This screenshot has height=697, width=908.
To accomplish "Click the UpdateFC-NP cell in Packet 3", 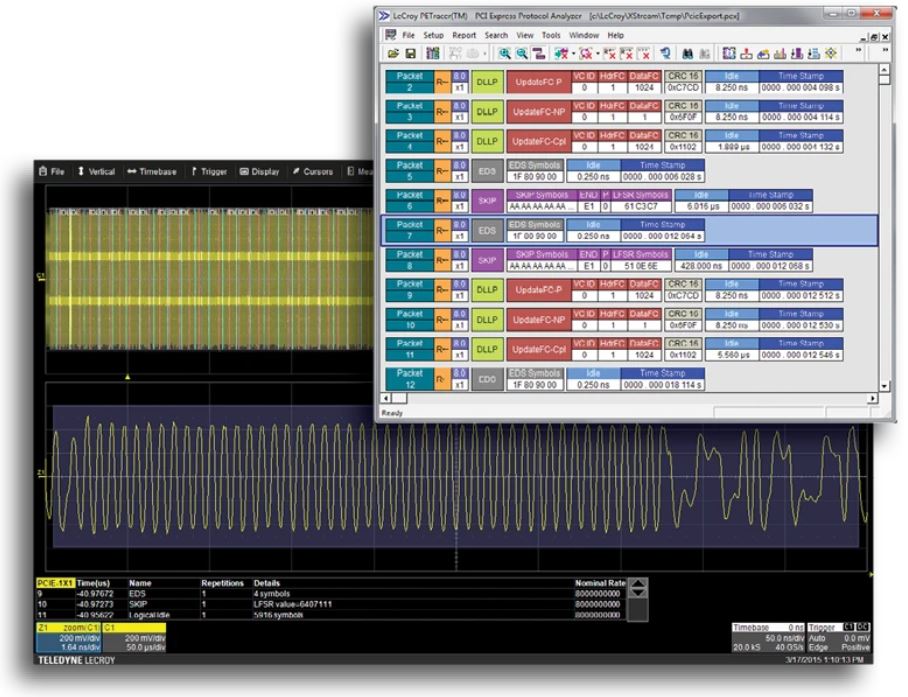I will click(x=539, y=112).
